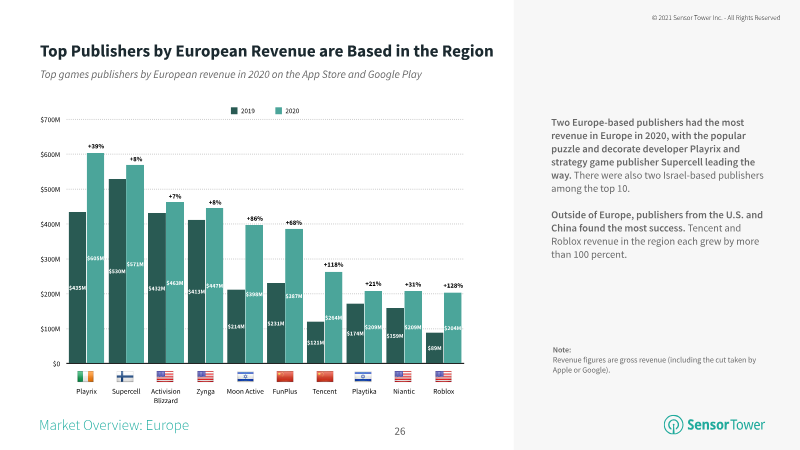
Task: Click the $121M value in Tencent's 2019 bar
Action: click(316, 343)
